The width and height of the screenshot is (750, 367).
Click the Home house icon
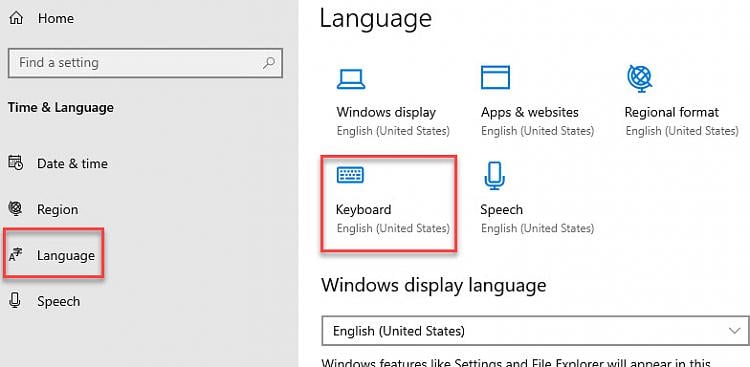16,18
